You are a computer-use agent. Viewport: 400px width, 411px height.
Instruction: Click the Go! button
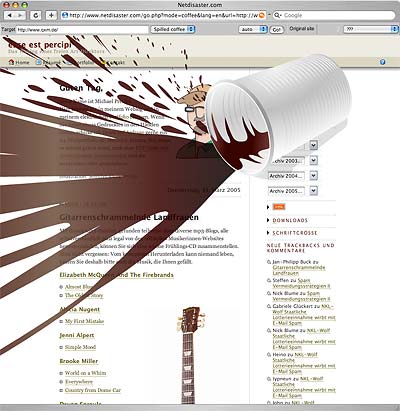click(x=276, y=30)
